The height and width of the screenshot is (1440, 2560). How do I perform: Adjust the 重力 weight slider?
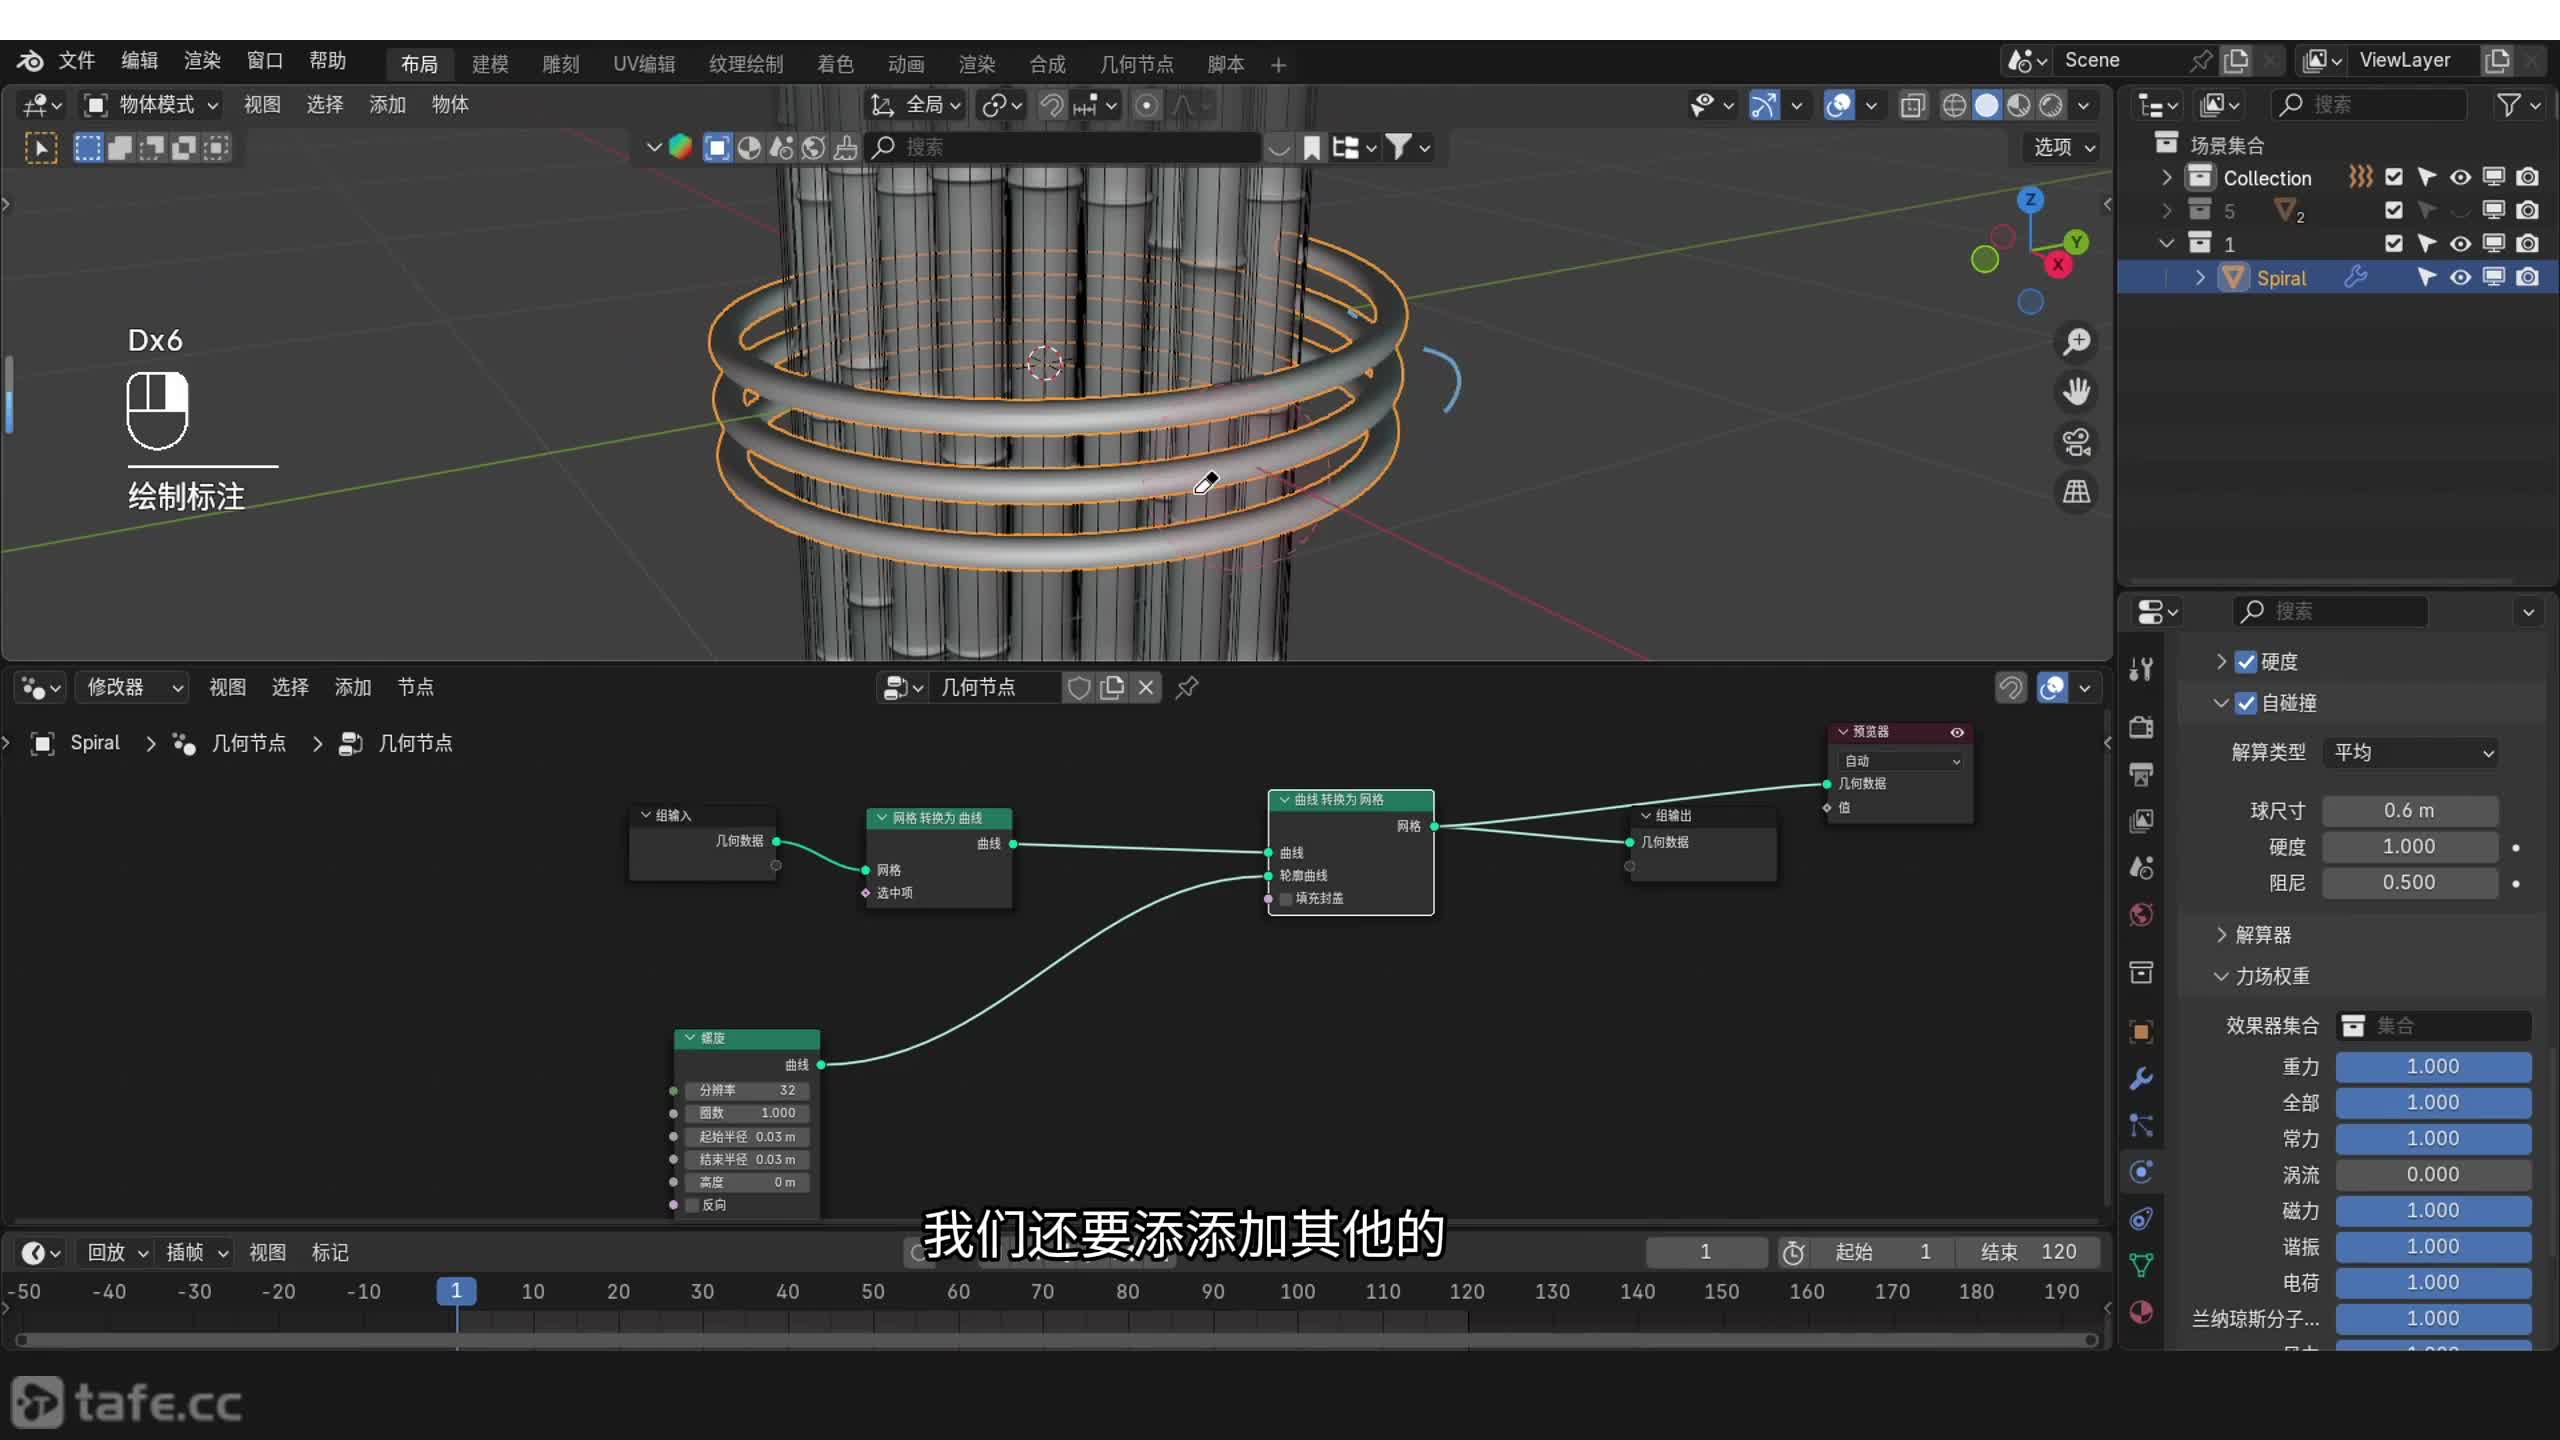[2433, 1067]
